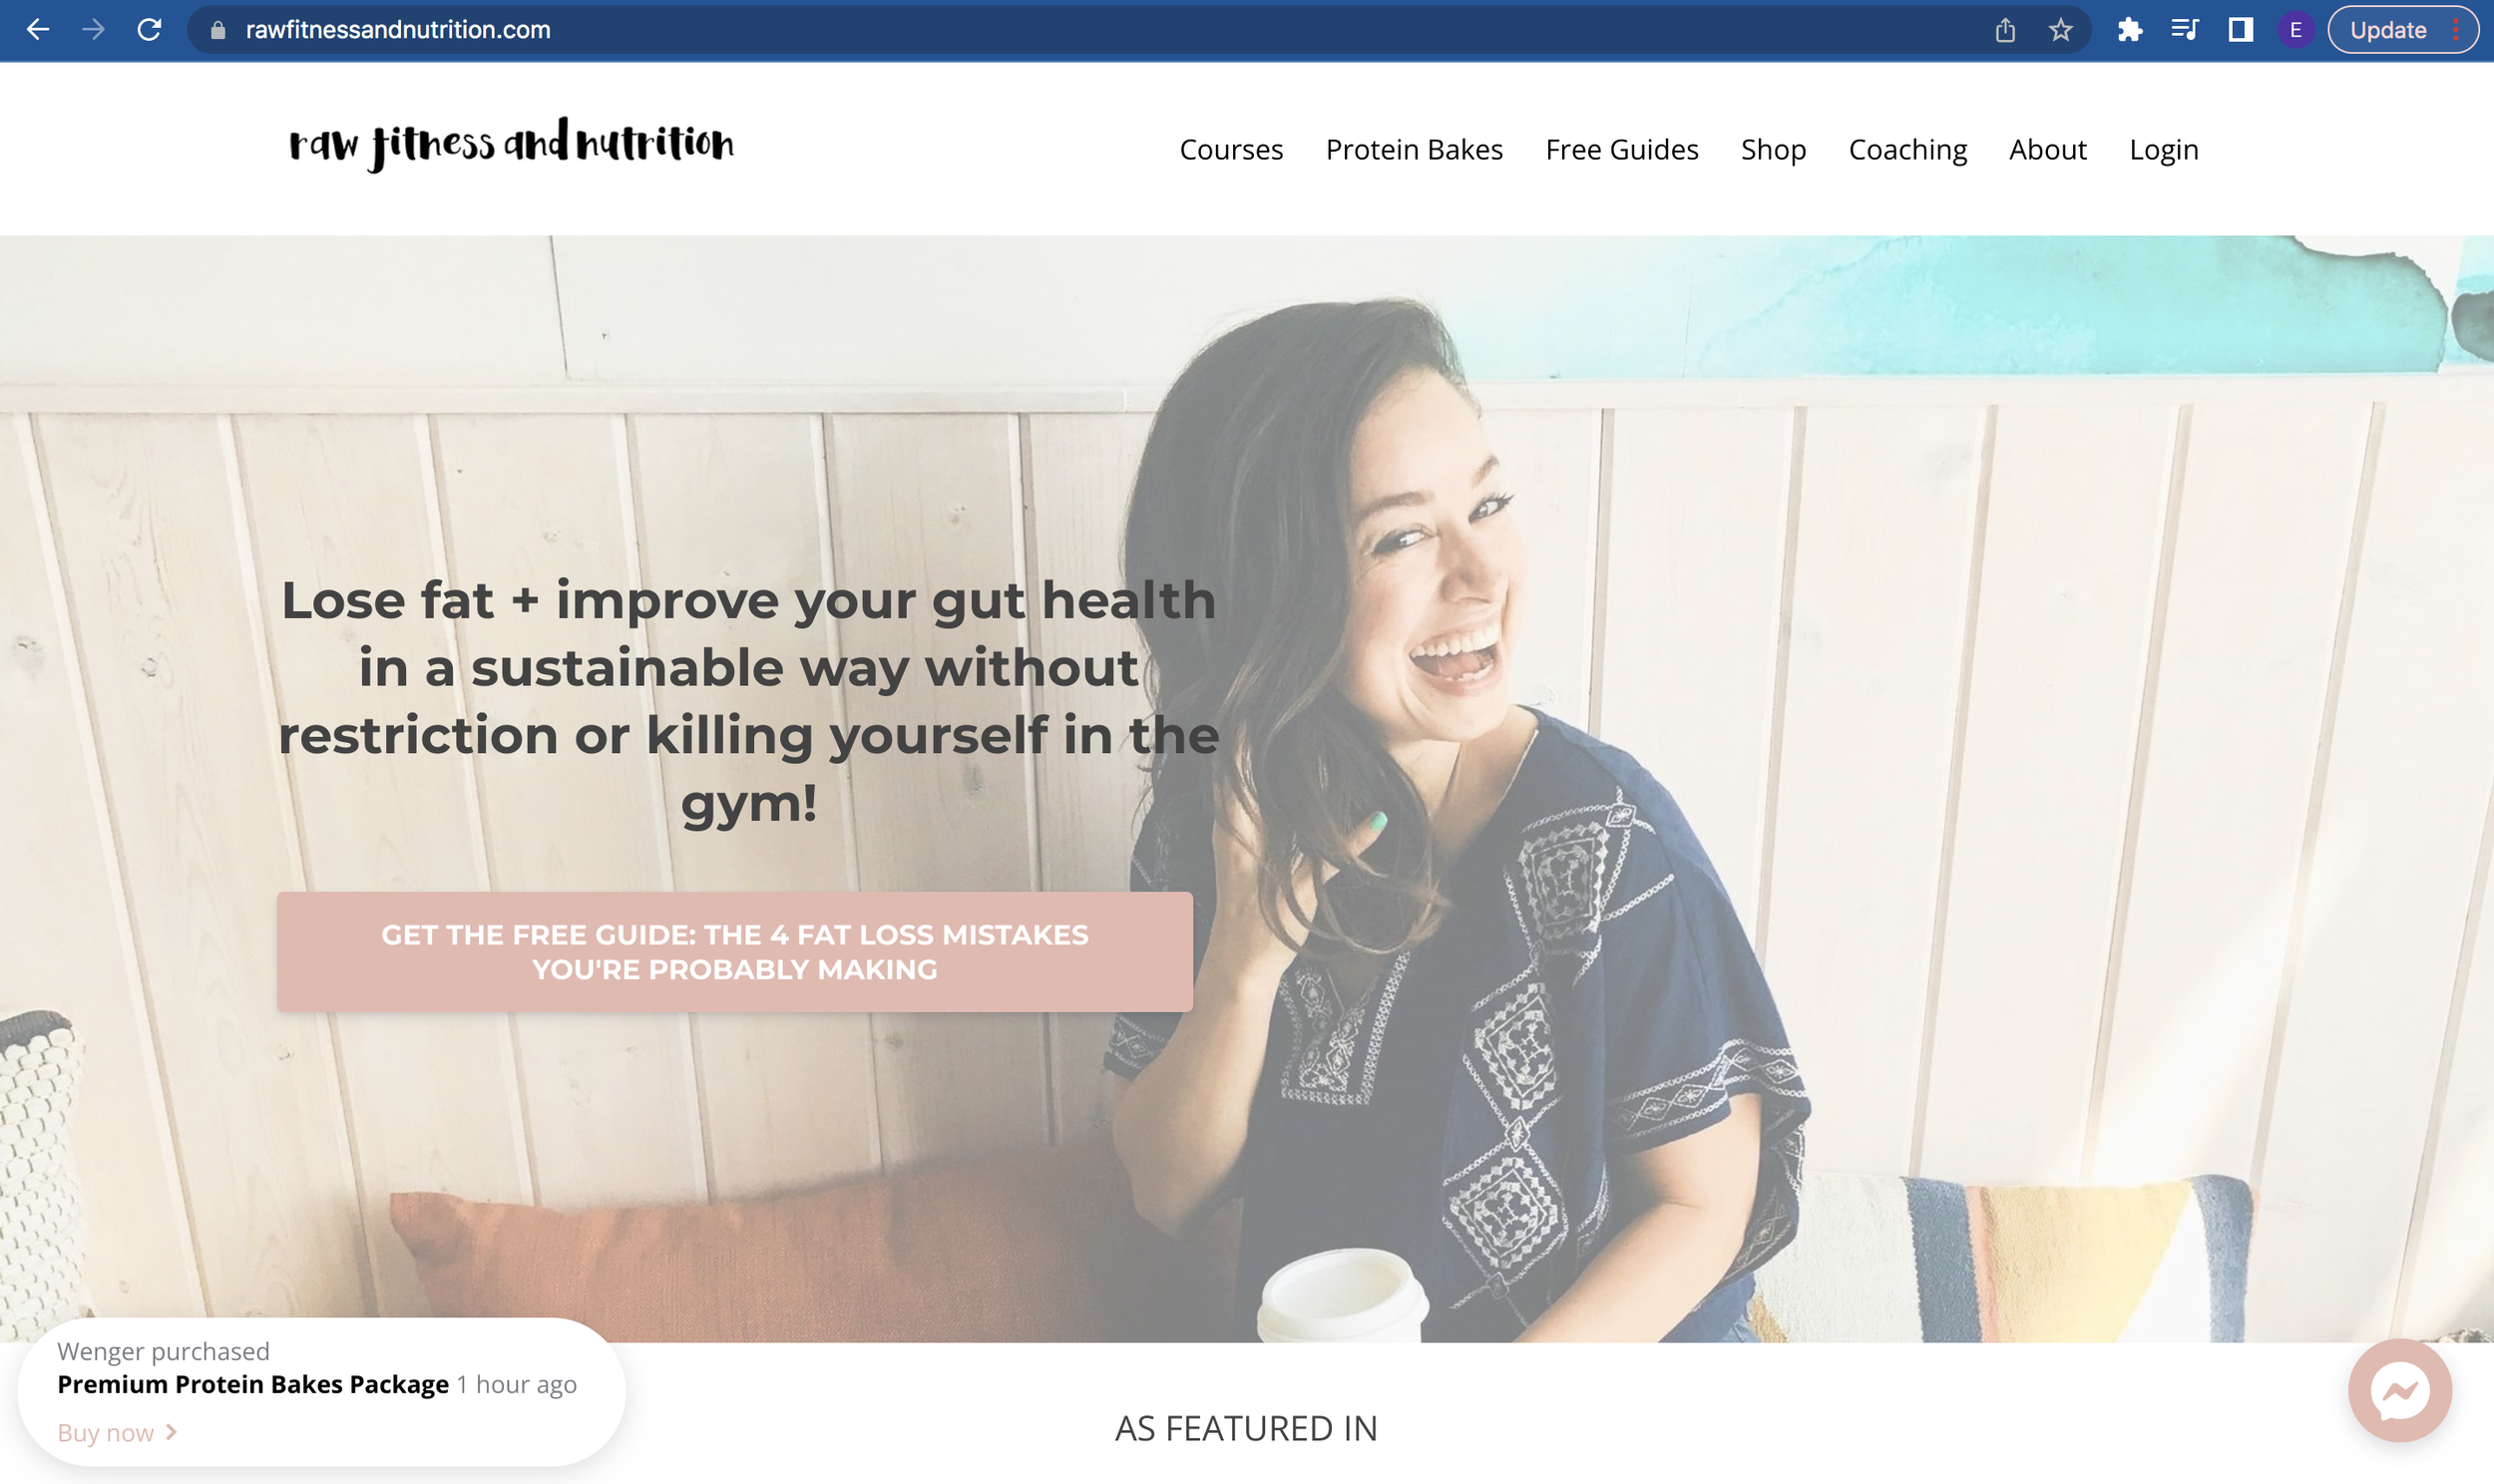
Task: Open the Chrome three-dot menu
Action: [x=2456, y=30]
